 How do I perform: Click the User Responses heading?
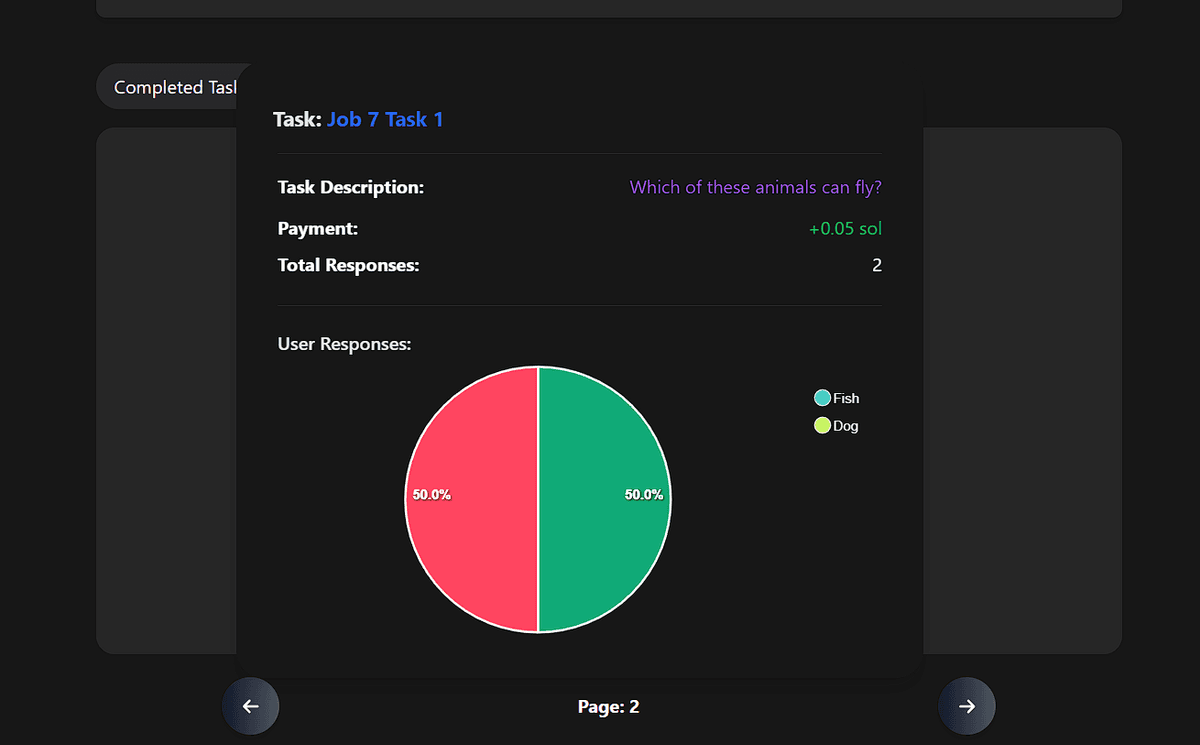pyautogui.click(x=344, y=343)
